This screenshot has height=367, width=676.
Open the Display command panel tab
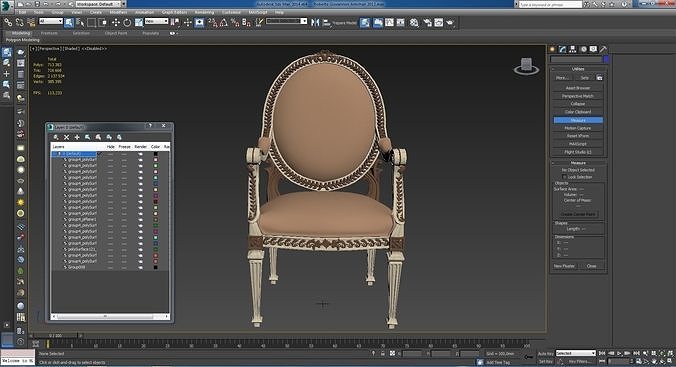594,49
